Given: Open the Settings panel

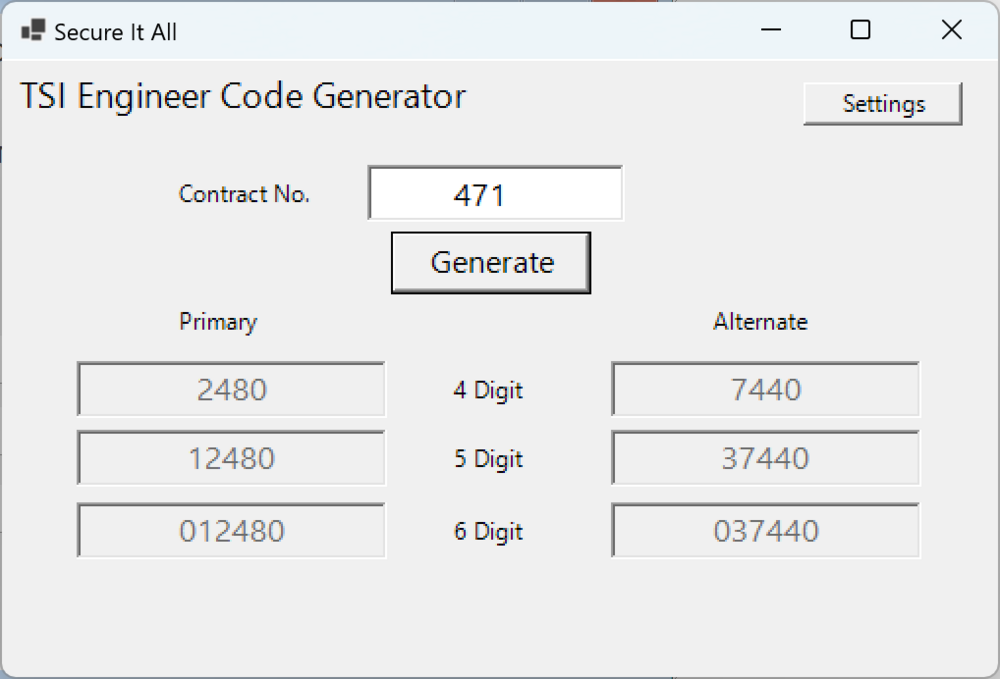Looking at the screenshot, I should tap(882, 103).
